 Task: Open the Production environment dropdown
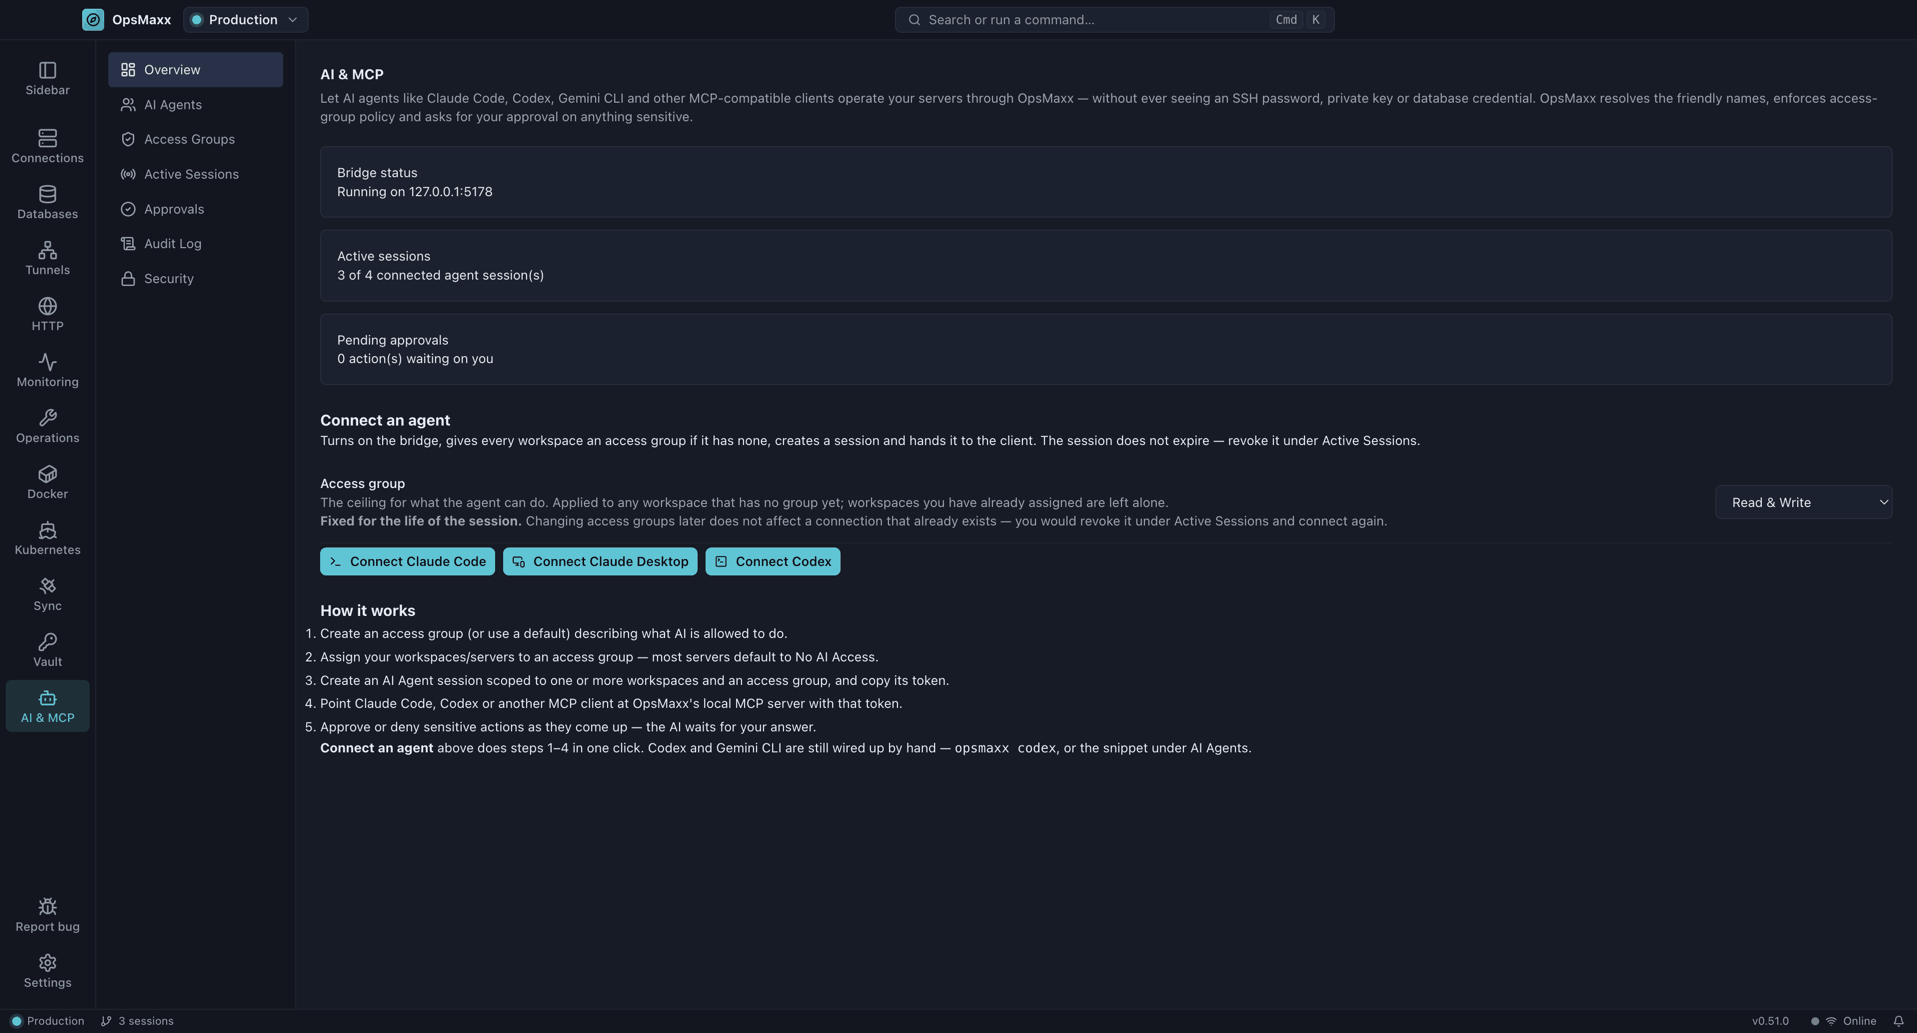(245, 20)
